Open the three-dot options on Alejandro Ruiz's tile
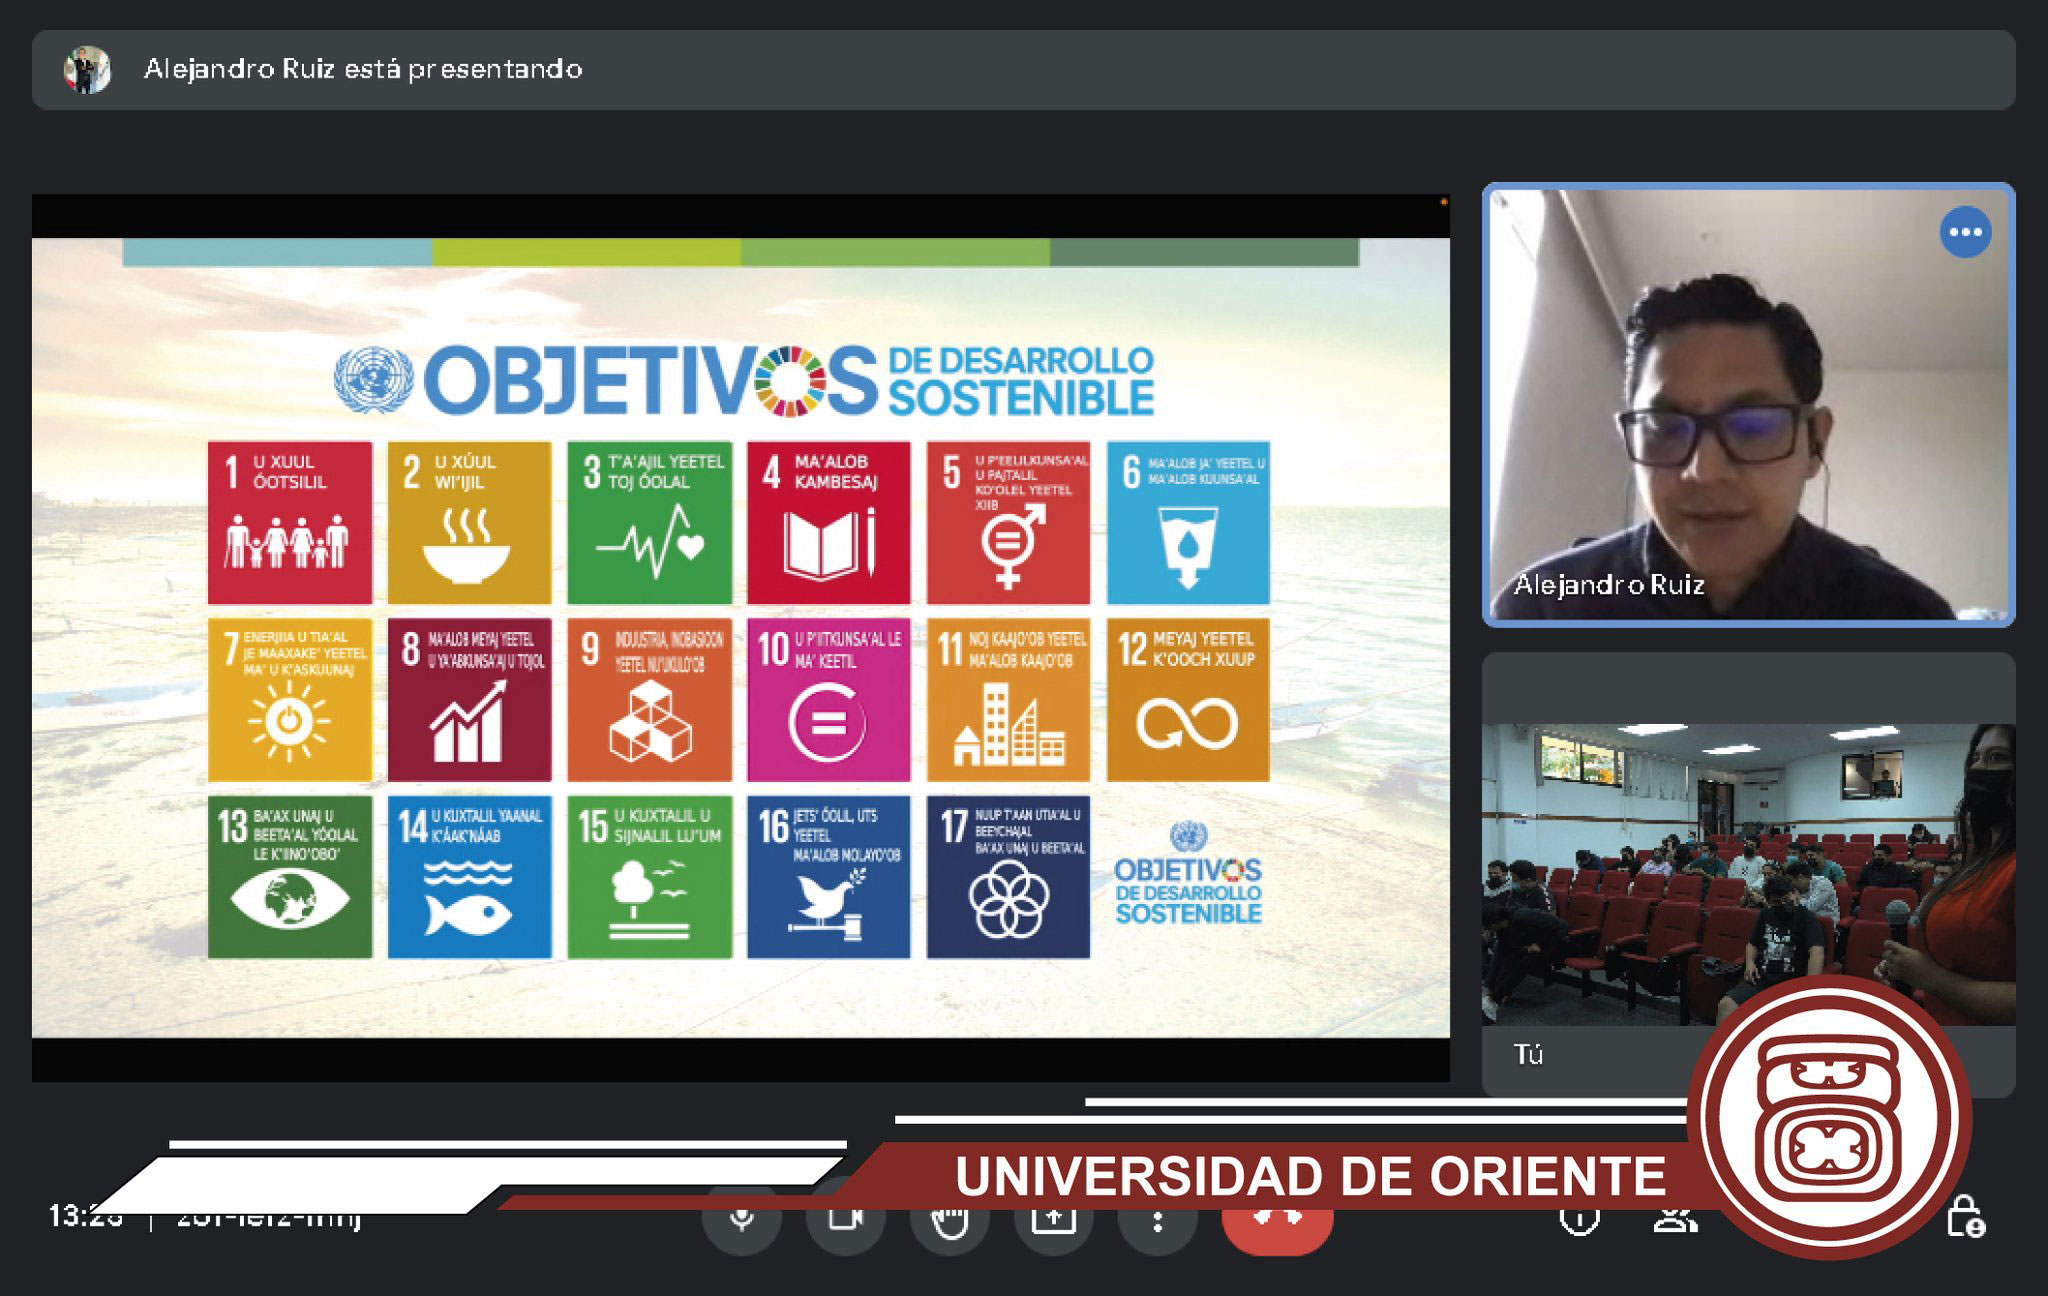Image resolution: width=2048 pixels, height=1296 pixels. (1965, 232)
